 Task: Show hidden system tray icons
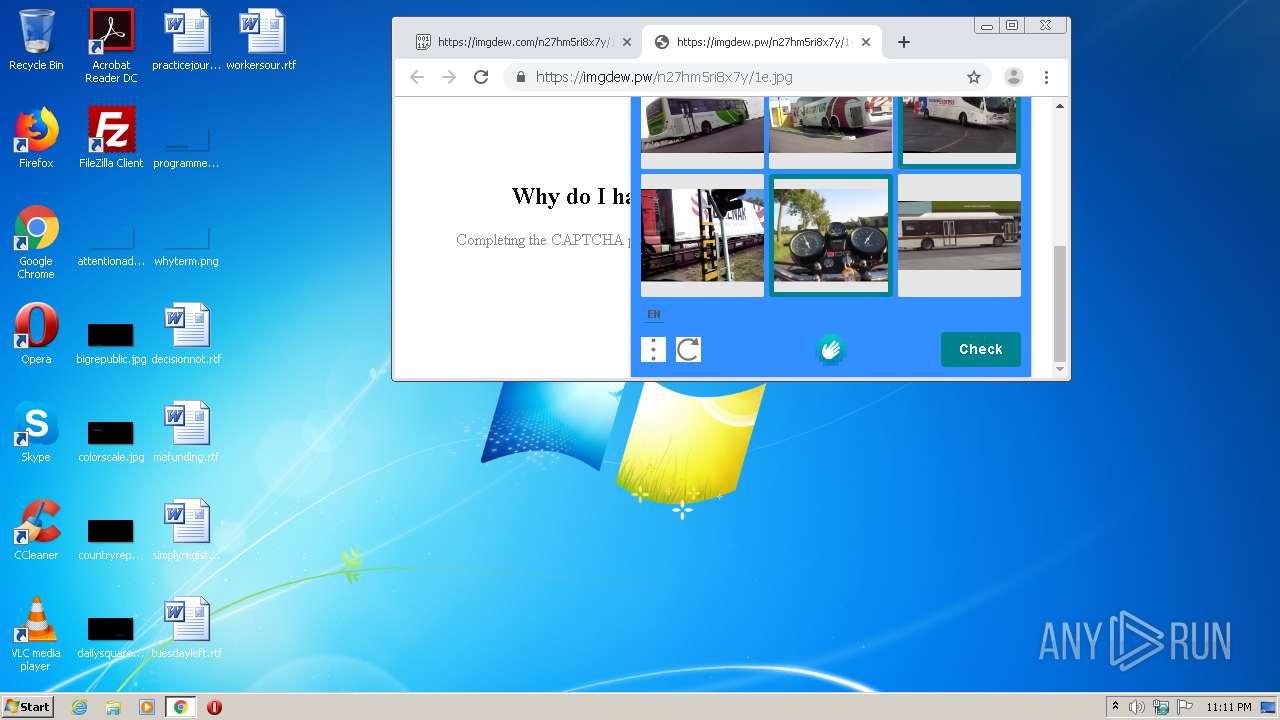point(1115,707)
